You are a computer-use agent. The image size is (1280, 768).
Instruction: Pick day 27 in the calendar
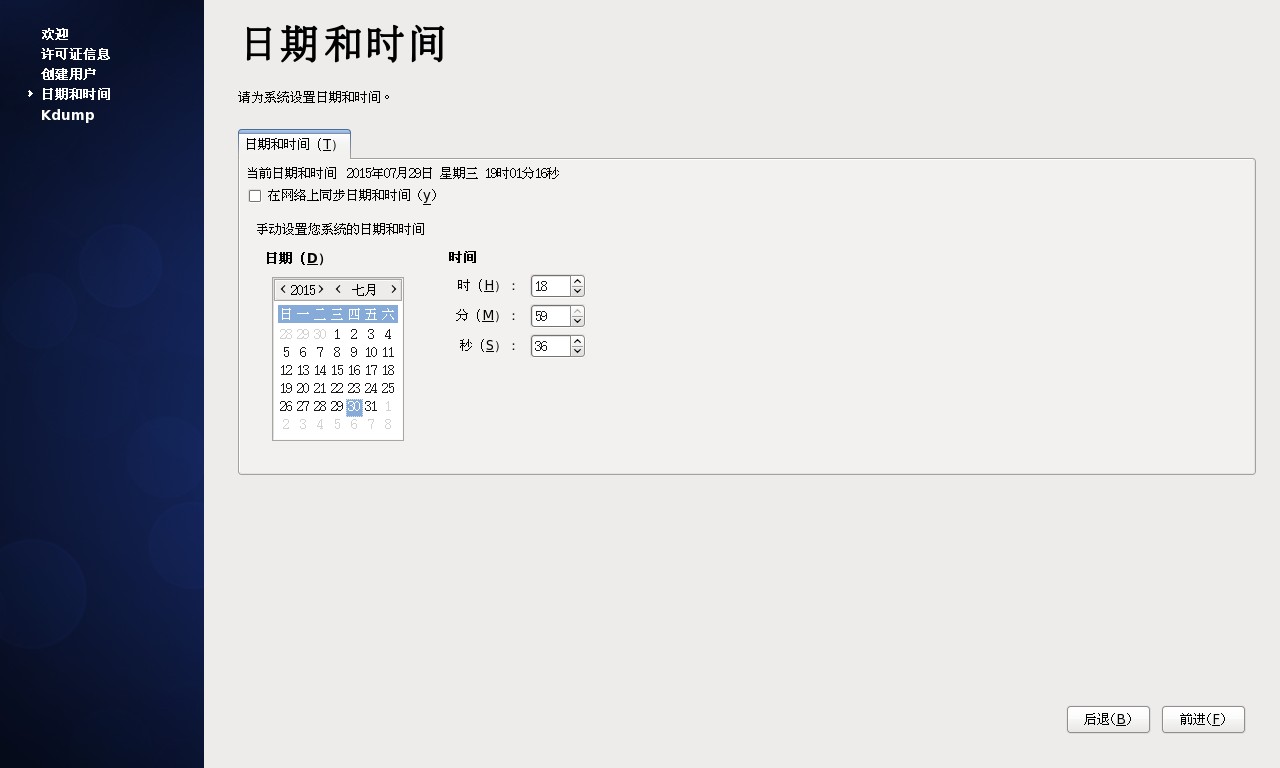point(303,406)
